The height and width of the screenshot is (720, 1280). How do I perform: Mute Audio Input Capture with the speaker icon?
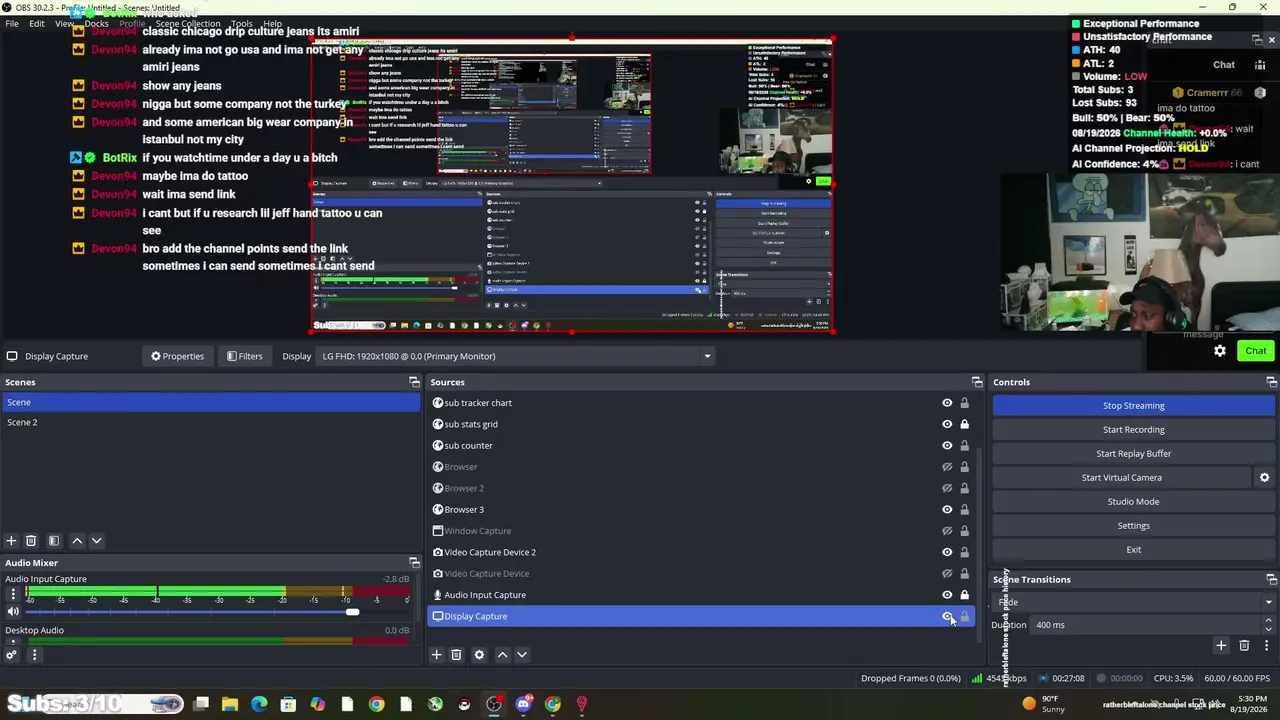[13, 611]
